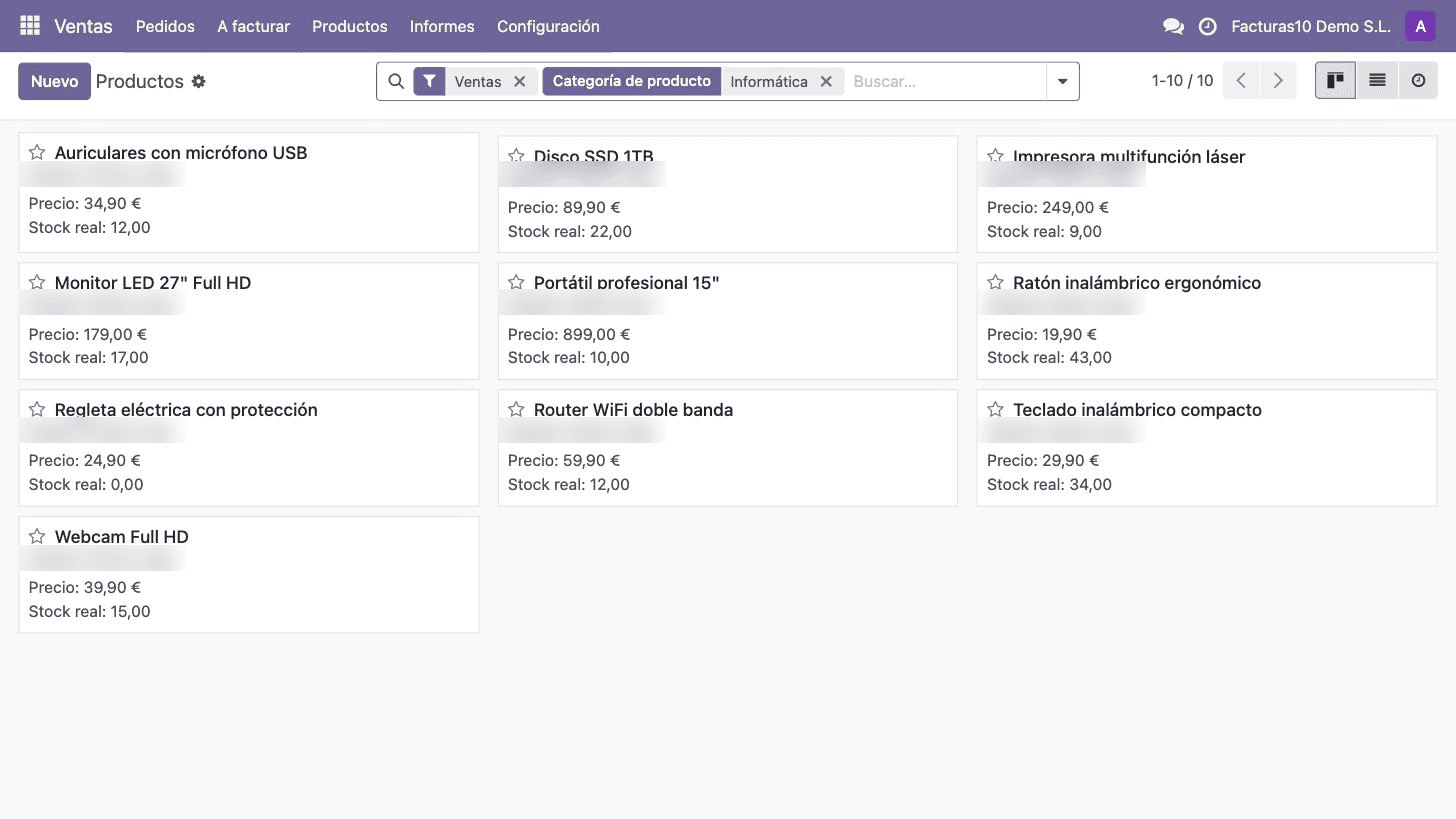
Task: Mark Impresora multifunción láser as favorite
Action: coord(995,156)
